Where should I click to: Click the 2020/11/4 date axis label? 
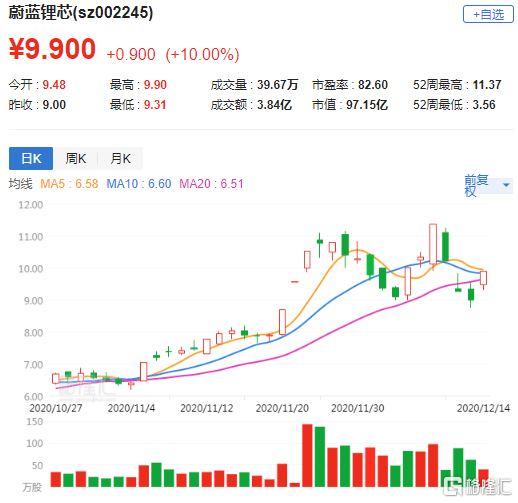pyautogui.click(x=131, y=408)
